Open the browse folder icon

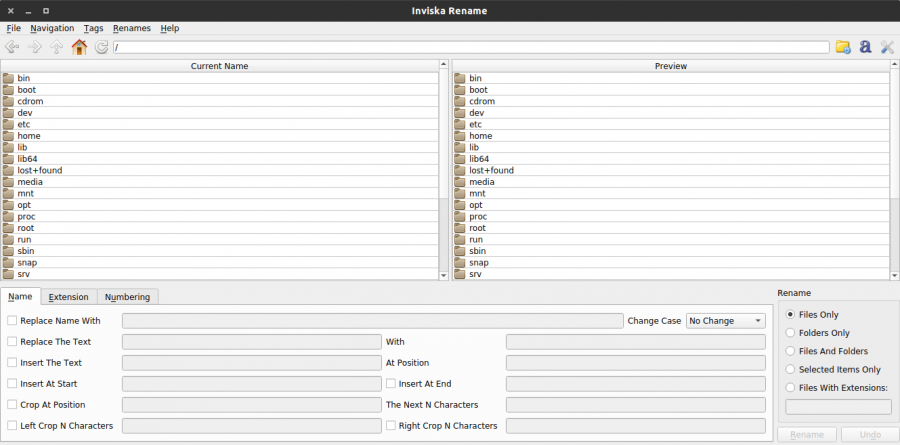[843, 47]
